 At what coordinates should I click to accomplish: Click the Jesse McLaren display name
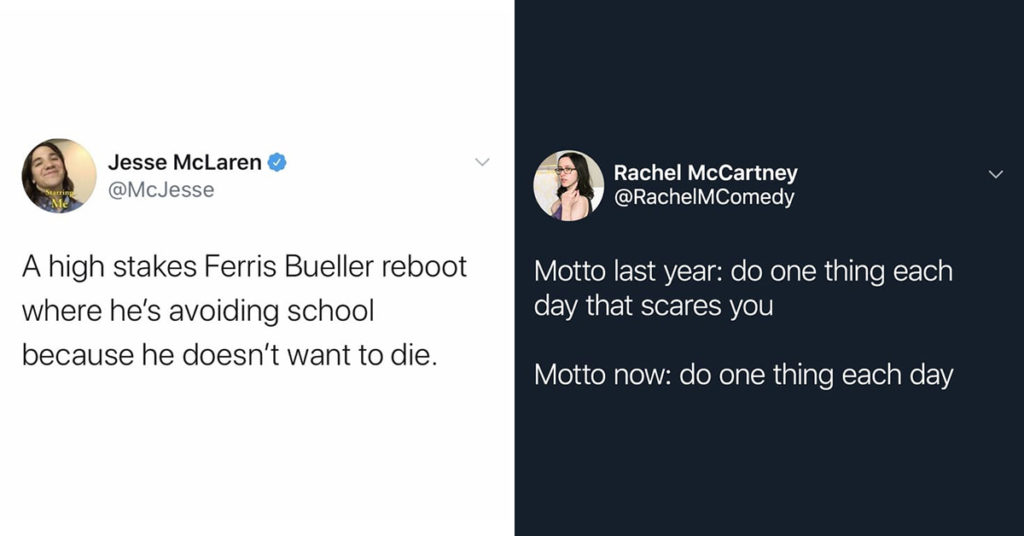[x=185, y=162]
